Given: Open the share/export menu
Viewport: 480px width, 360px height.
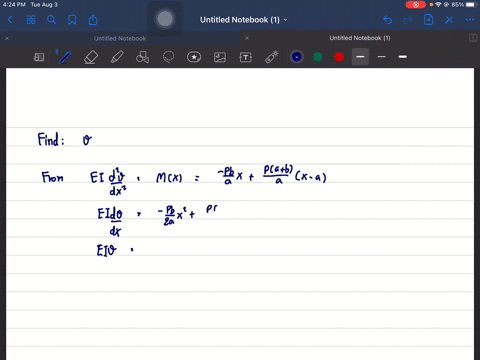Looking at the screenshot, I should [93, 20].
